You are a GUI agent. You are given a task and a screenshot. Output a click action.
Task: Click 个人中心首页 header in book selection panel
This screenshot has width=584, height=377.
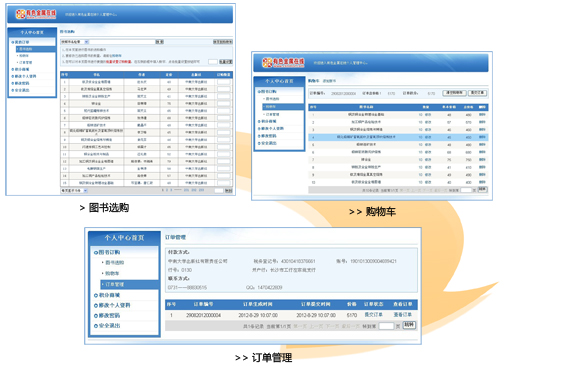tap(32, 32)
